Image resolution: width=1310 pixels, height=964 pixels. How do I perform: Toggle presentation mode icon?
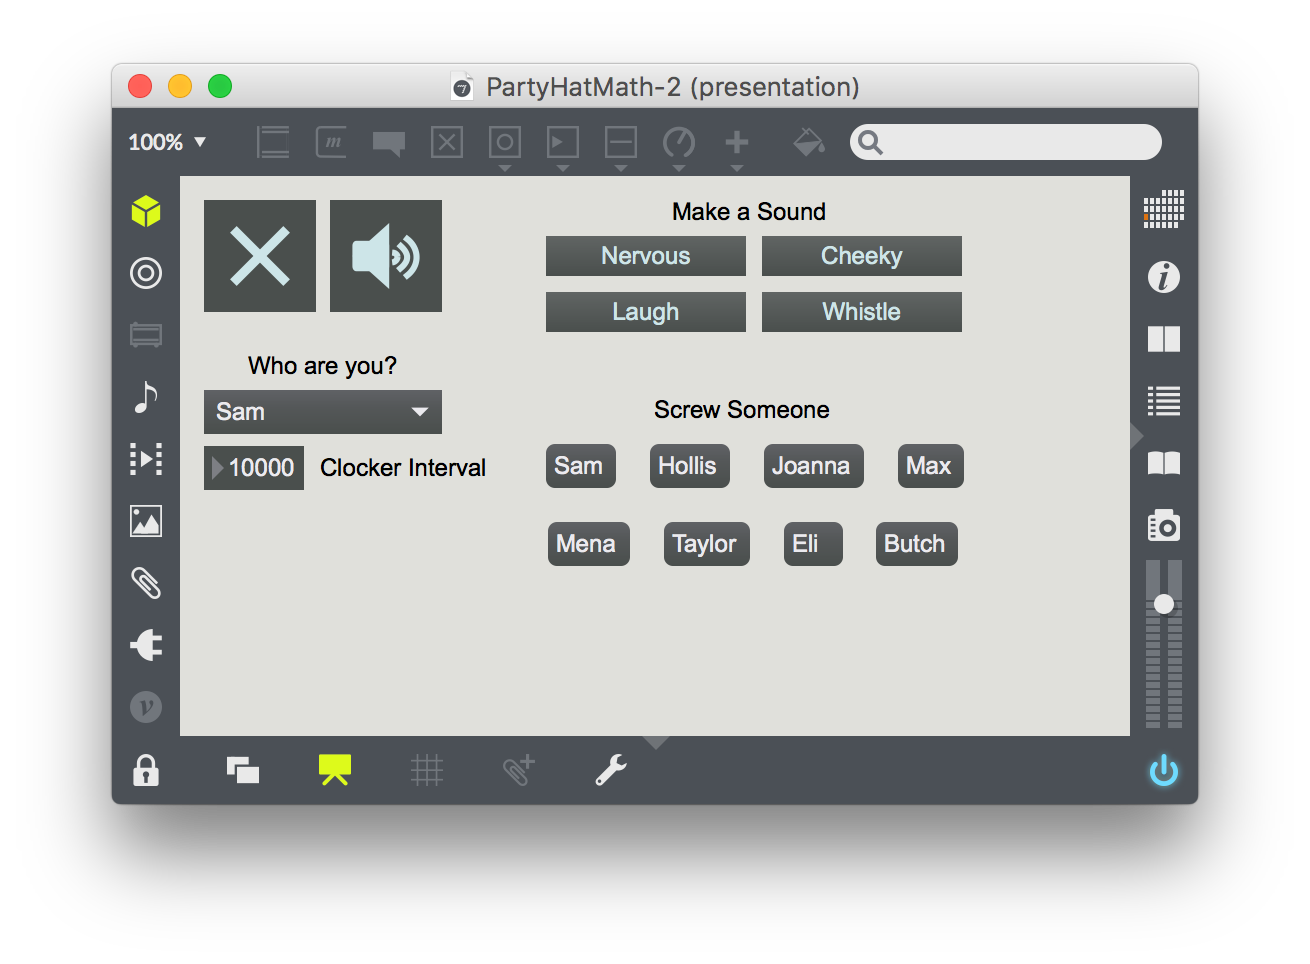[x=335, y=770]
